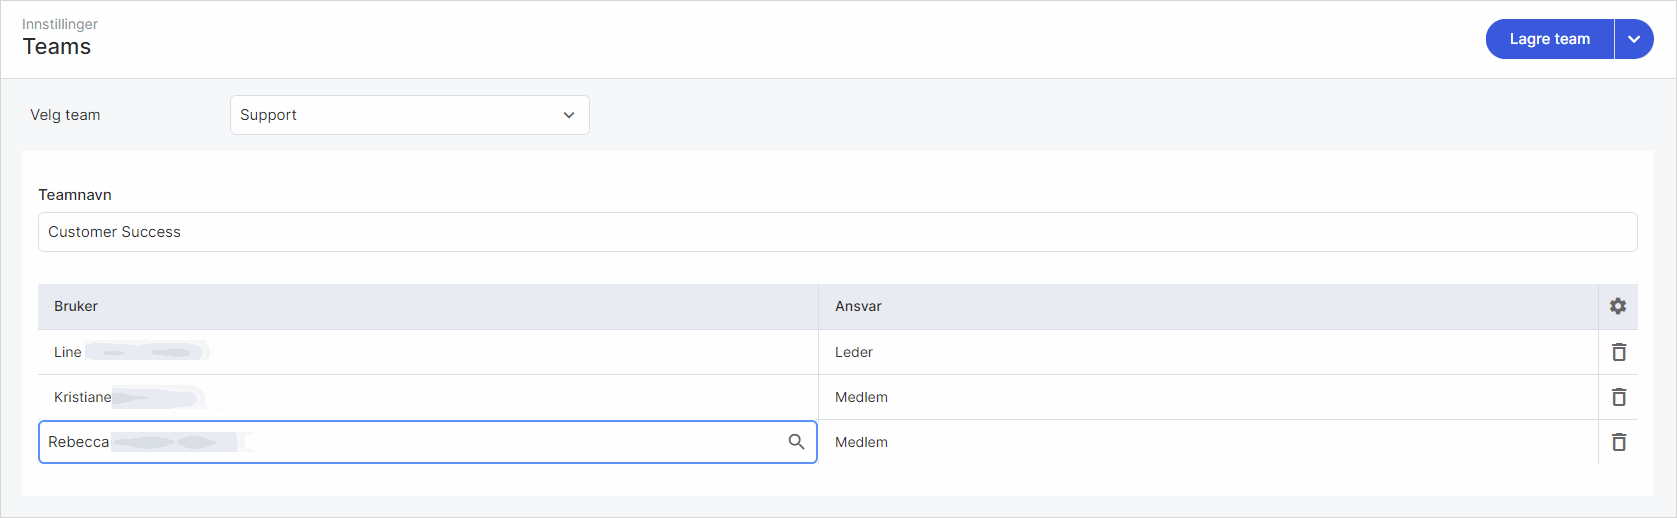This screenshot has width=1677, height=518.
Task: Expand arrow next to Lagre team
Action: tap(1634, 39)
